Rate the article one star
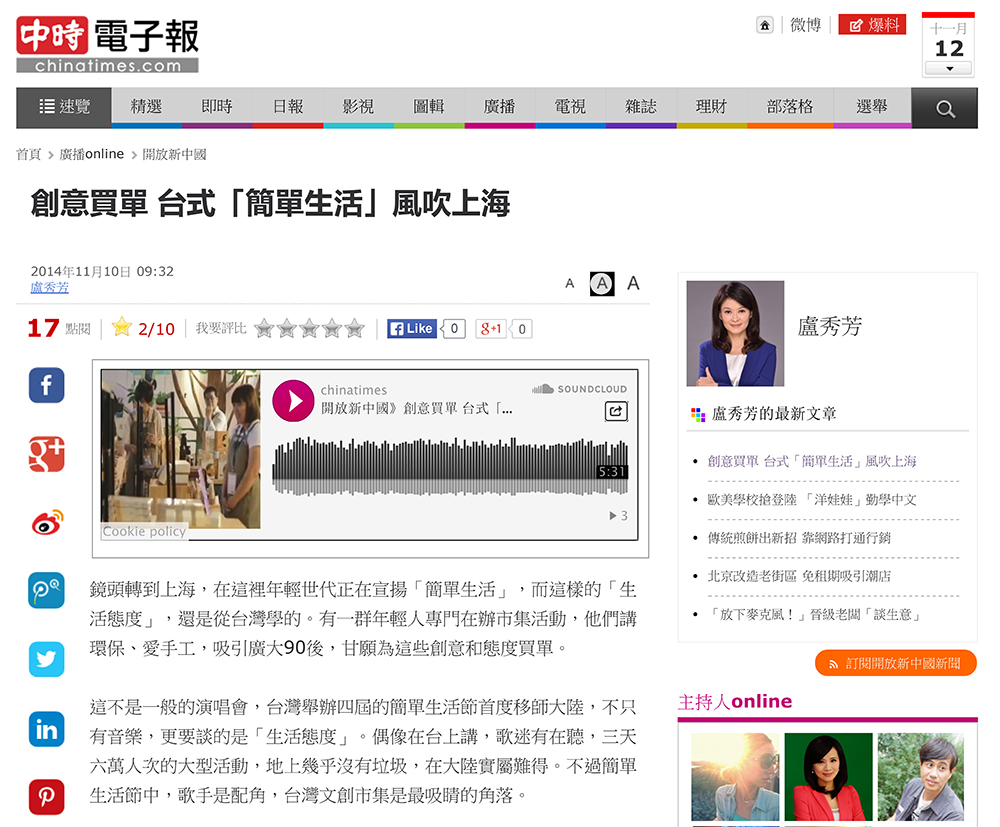Screen dimensions: 1000x827 (x=264, y=329)
